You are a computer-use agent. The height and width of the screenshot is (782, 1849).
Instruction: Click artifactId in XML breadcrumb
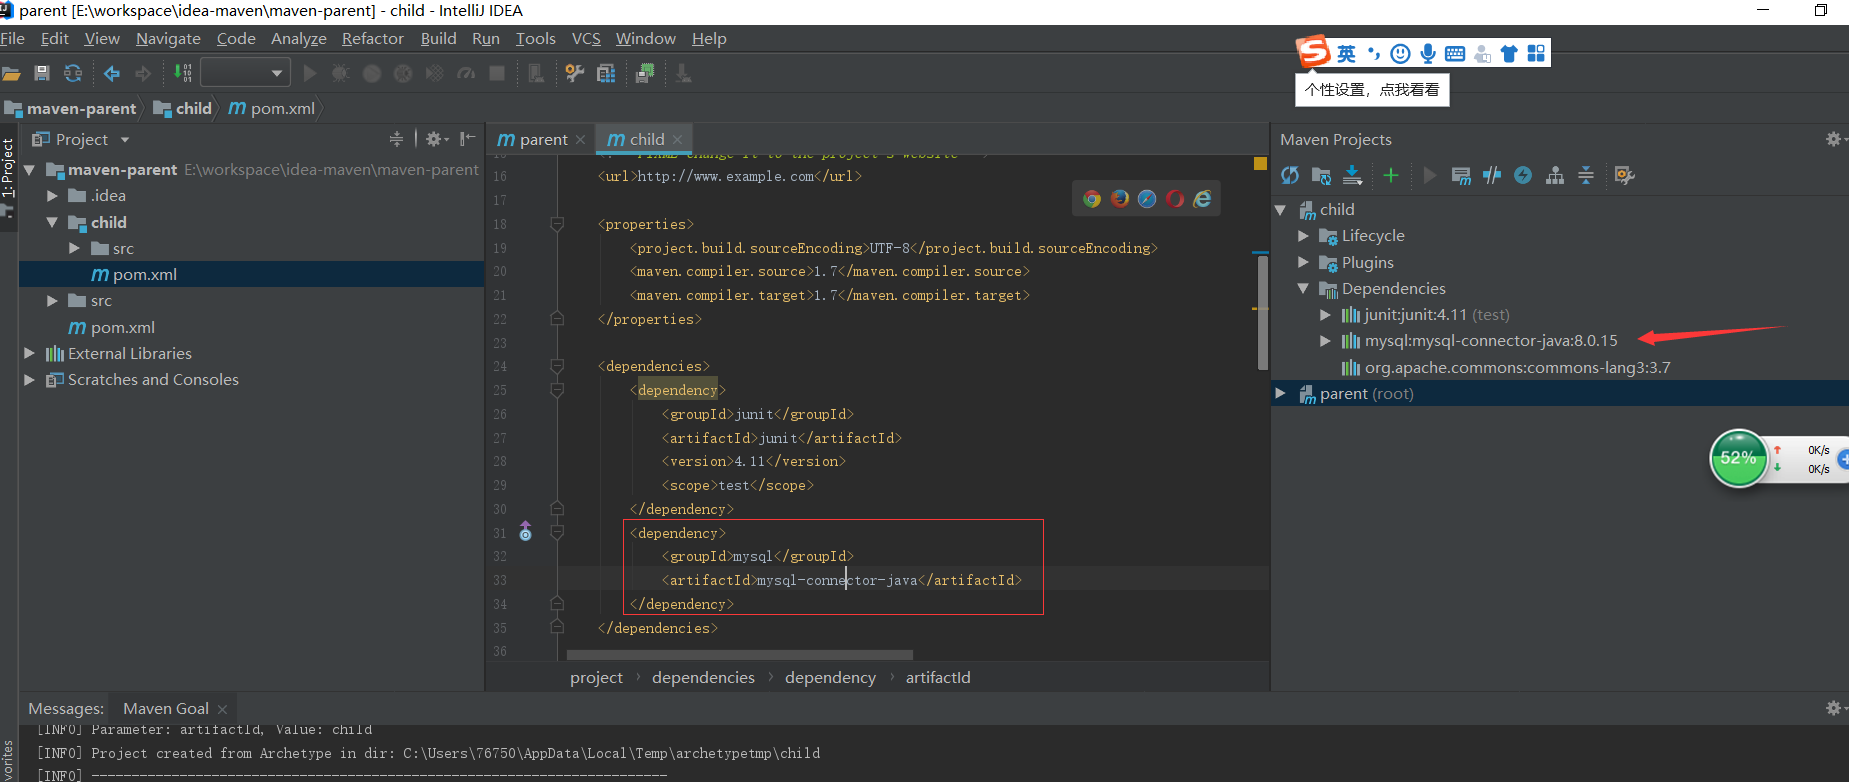(938, 677)
